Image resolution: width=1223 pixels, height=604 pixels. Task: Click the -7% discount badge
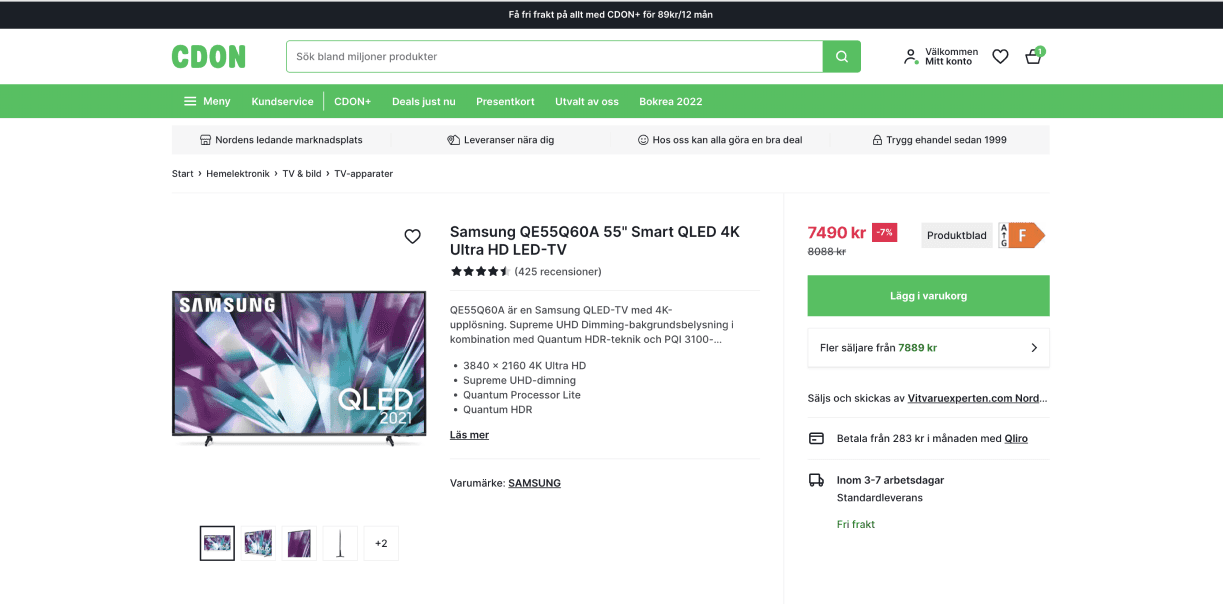[884, 232]
